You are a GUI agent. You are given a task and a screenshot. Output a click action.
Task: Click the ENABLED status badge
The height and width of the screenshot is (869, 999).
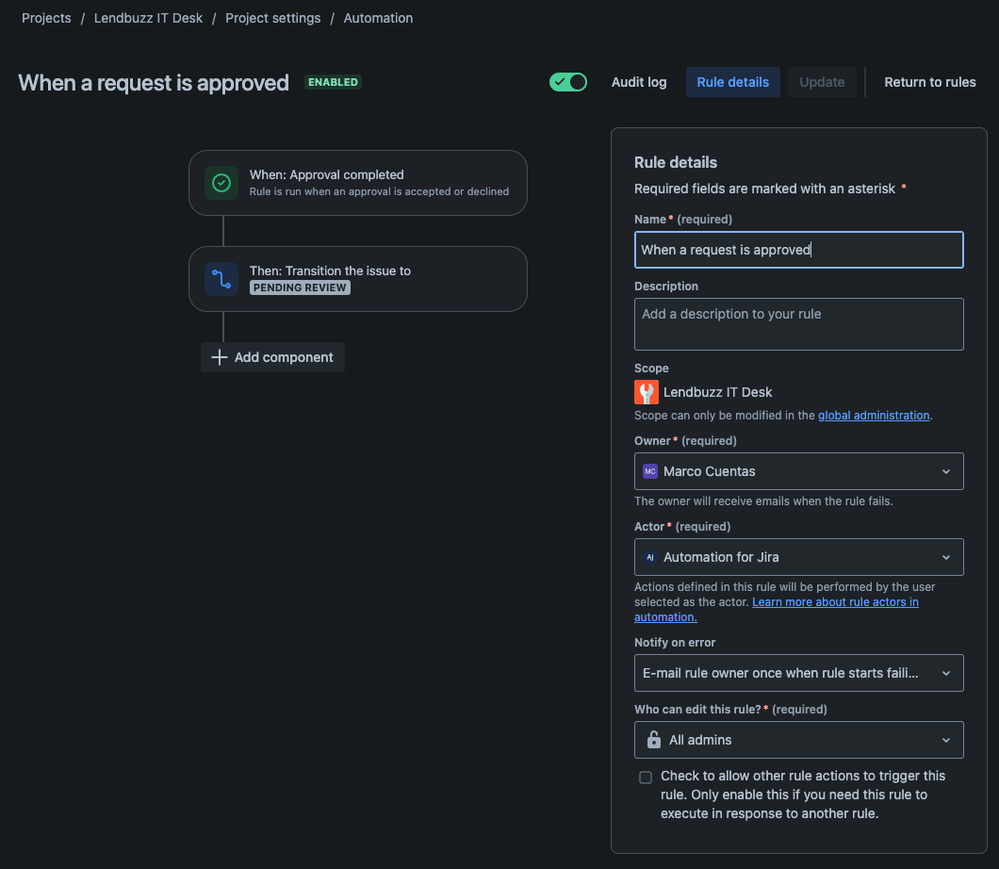pos(333,82)
